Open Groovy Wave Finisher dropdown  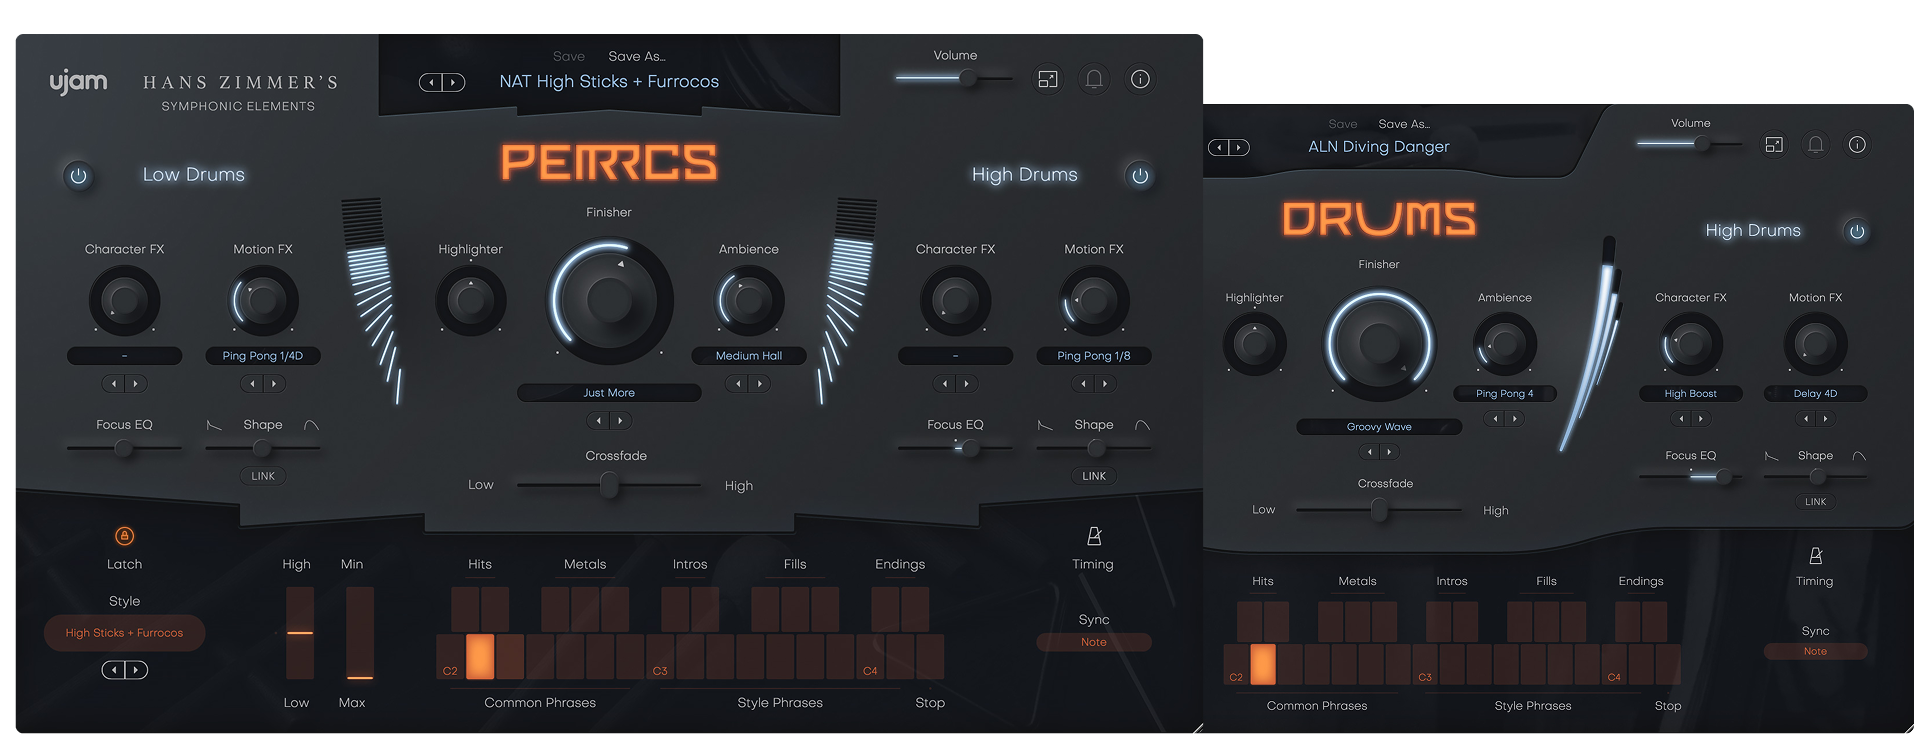1379,427
